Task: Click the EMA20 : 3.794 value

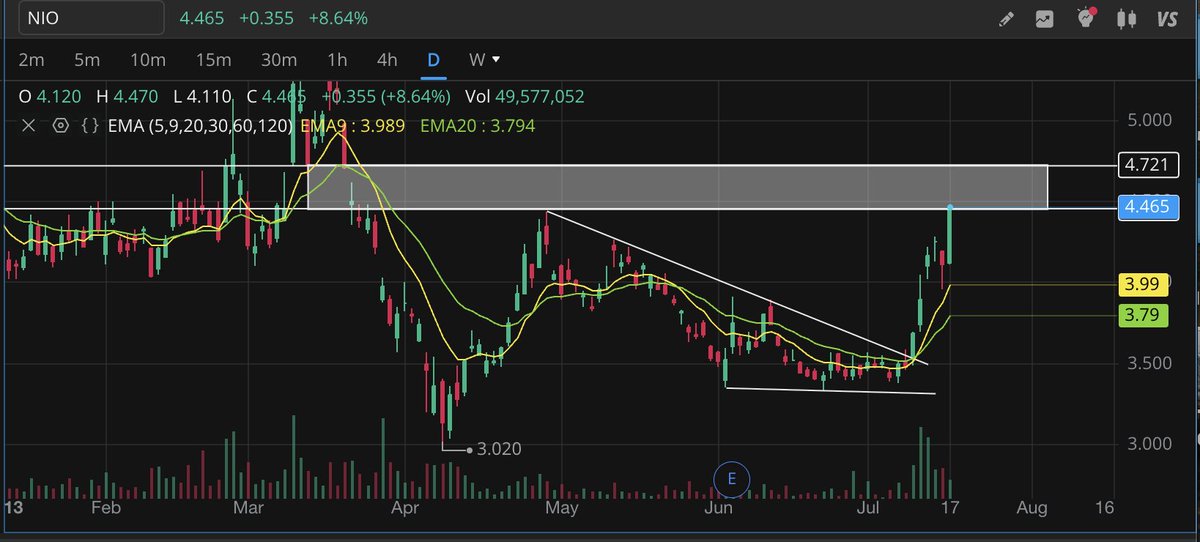Action: coord(477,126)
